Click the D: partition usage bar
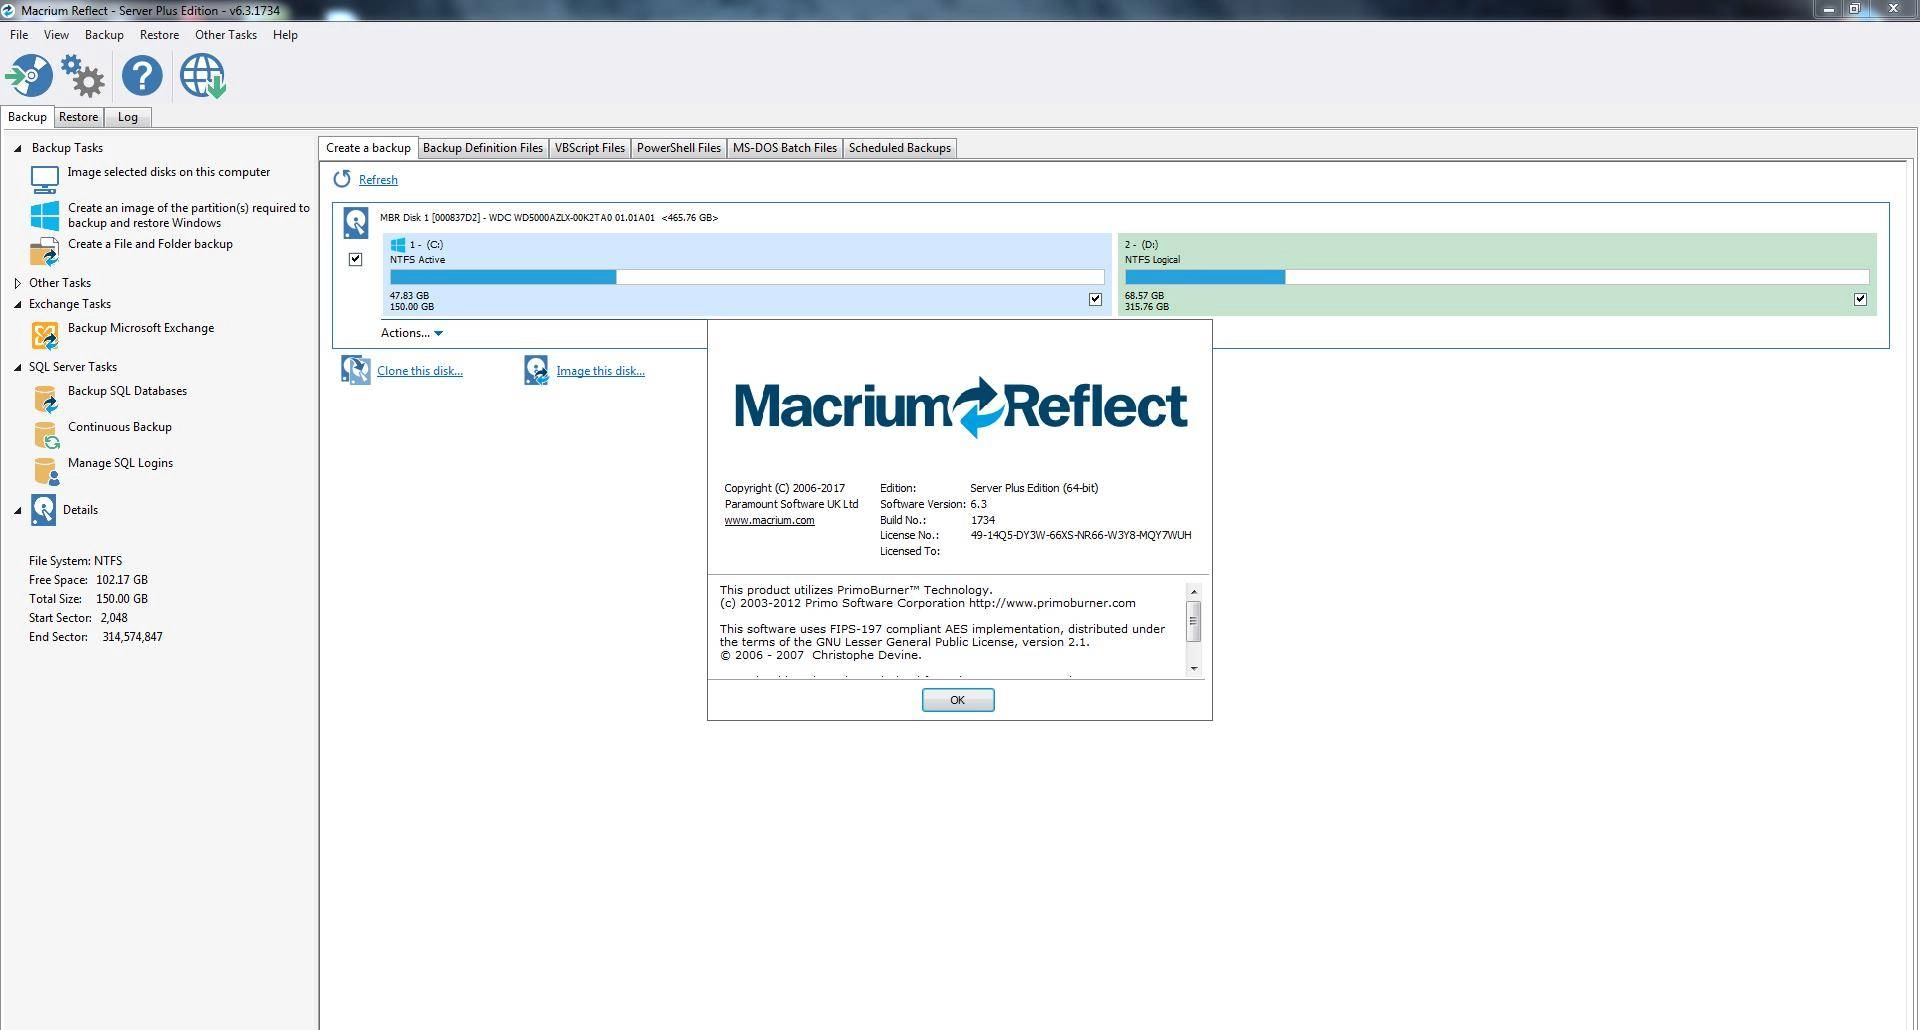The height and width of the screenshot is (1030, 1920). click(x=1496, y=277)
